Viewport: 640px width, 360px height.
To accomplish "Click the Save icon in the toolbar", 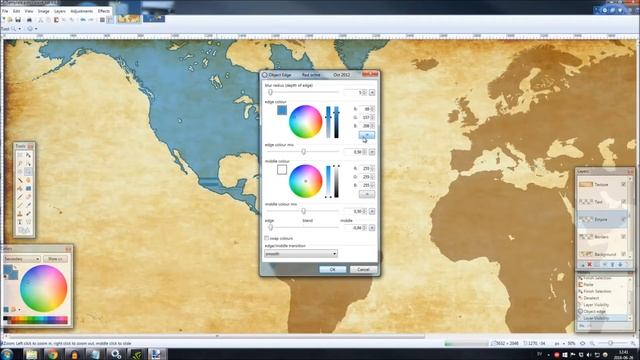I will click(x=18, y=20).
